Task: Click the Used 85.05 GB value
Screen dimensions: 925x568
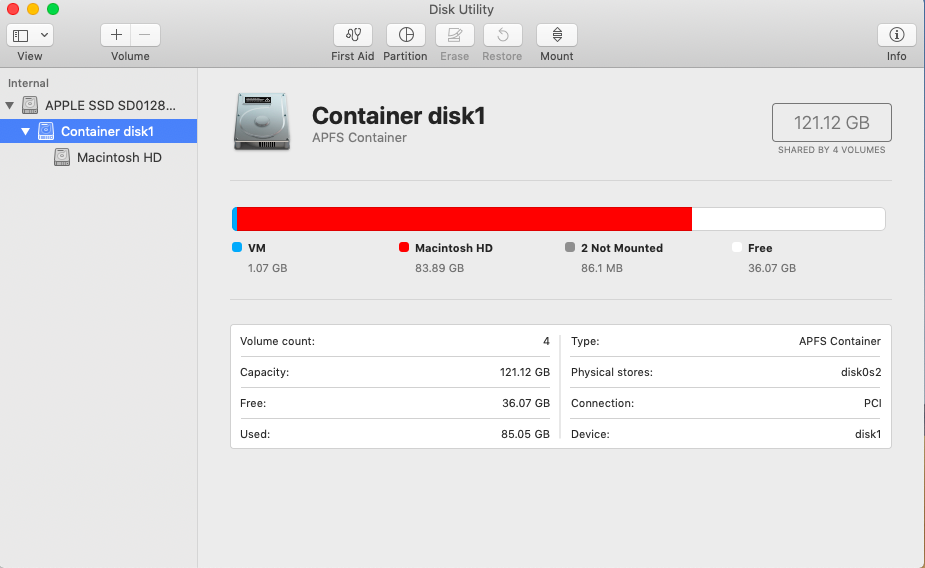Action: pos(525,434)
